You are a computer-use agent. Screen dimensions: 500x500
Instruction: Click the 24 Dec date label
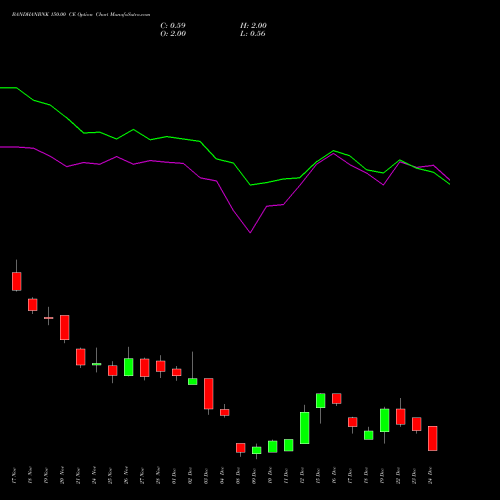tap(430, 476)
